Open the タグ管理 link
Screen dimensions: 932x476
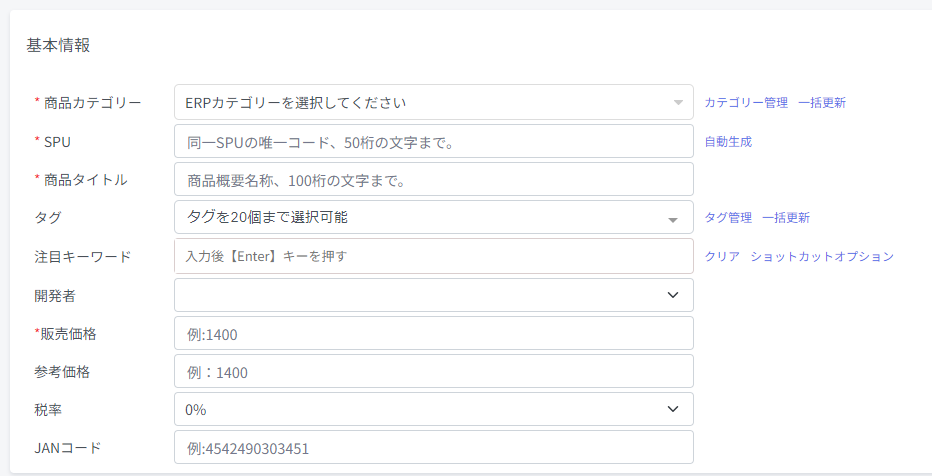(728, 217)
